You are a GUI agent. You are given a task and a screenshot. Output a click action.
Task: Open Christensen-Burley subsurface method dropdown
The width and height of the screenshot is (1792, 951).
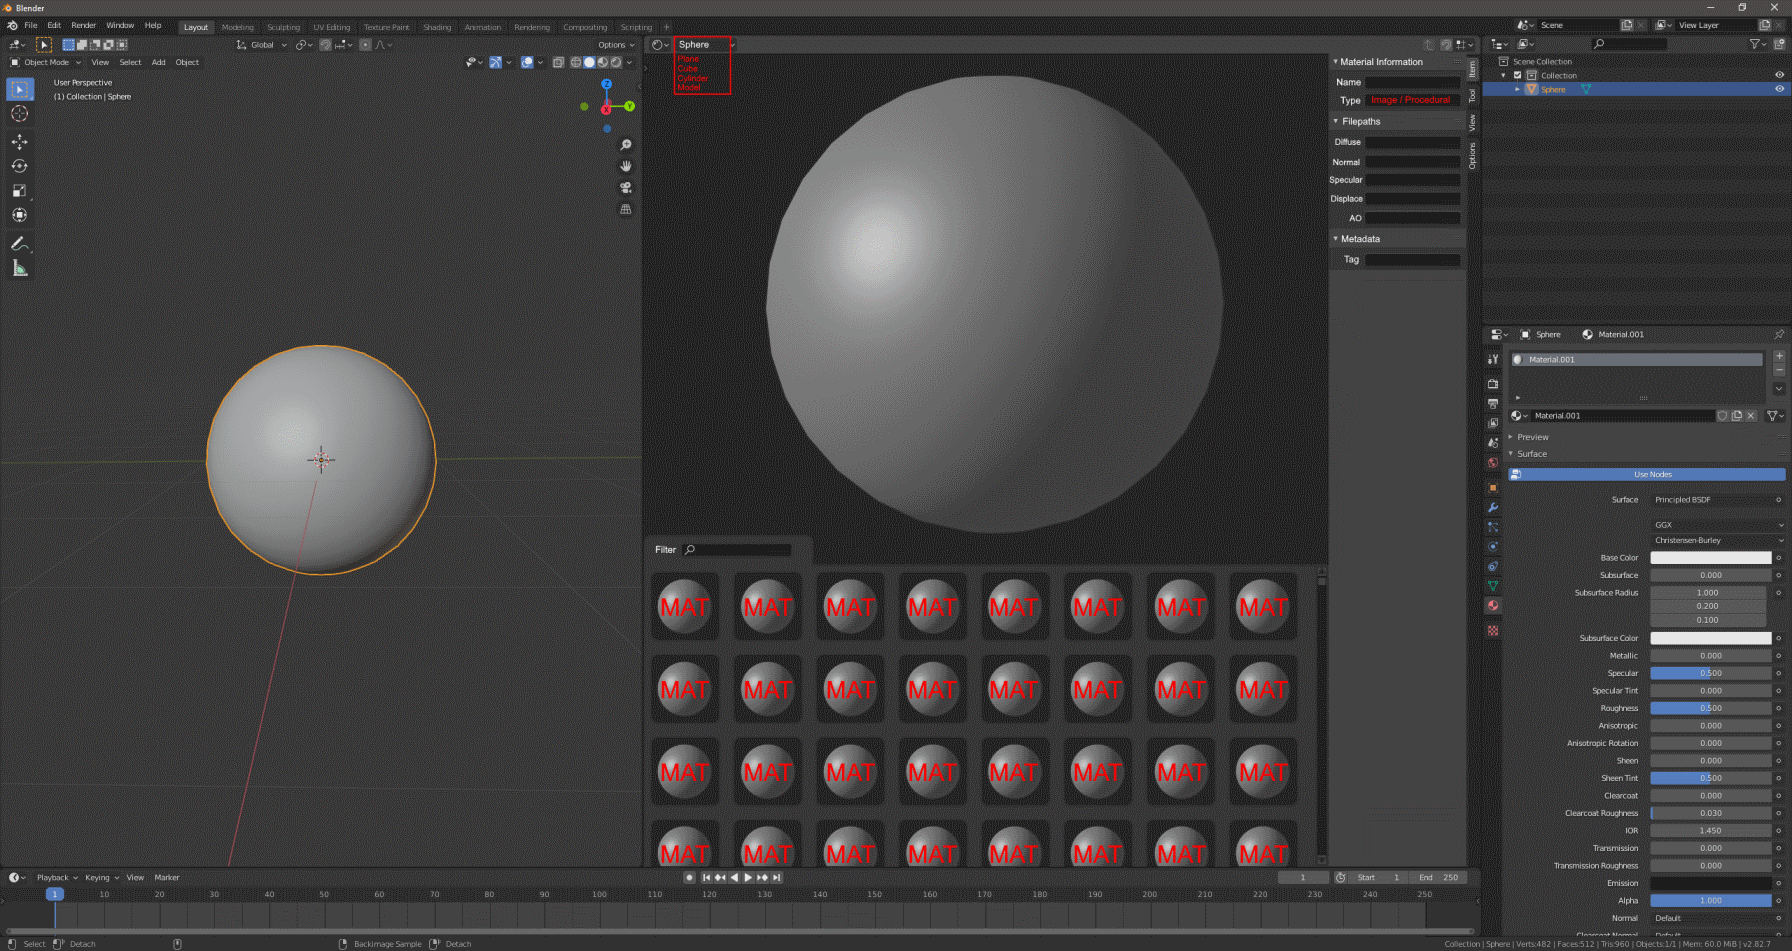pyautogui.click(x=1718, y=540)
